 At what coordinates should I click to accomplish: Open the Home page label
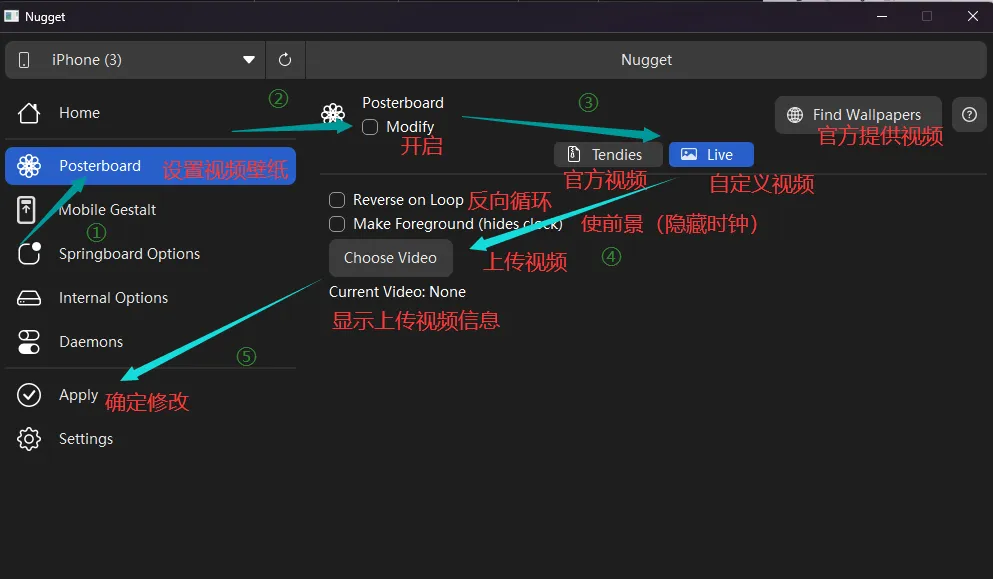point(79,113)
